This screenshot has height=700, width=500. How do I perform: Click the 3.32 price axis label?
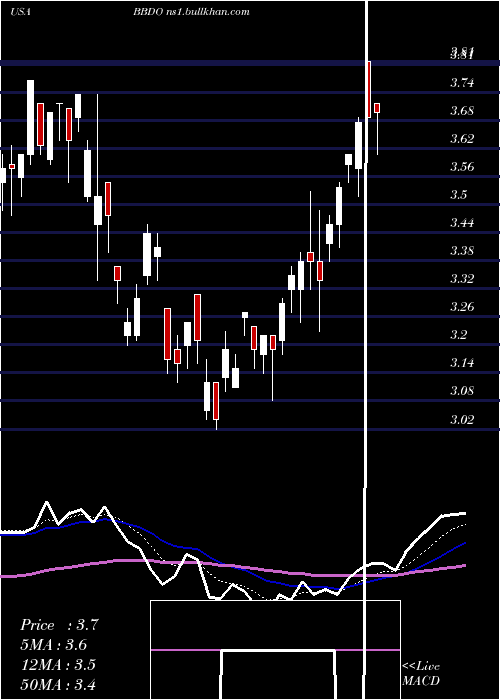[x=462, y=279]
